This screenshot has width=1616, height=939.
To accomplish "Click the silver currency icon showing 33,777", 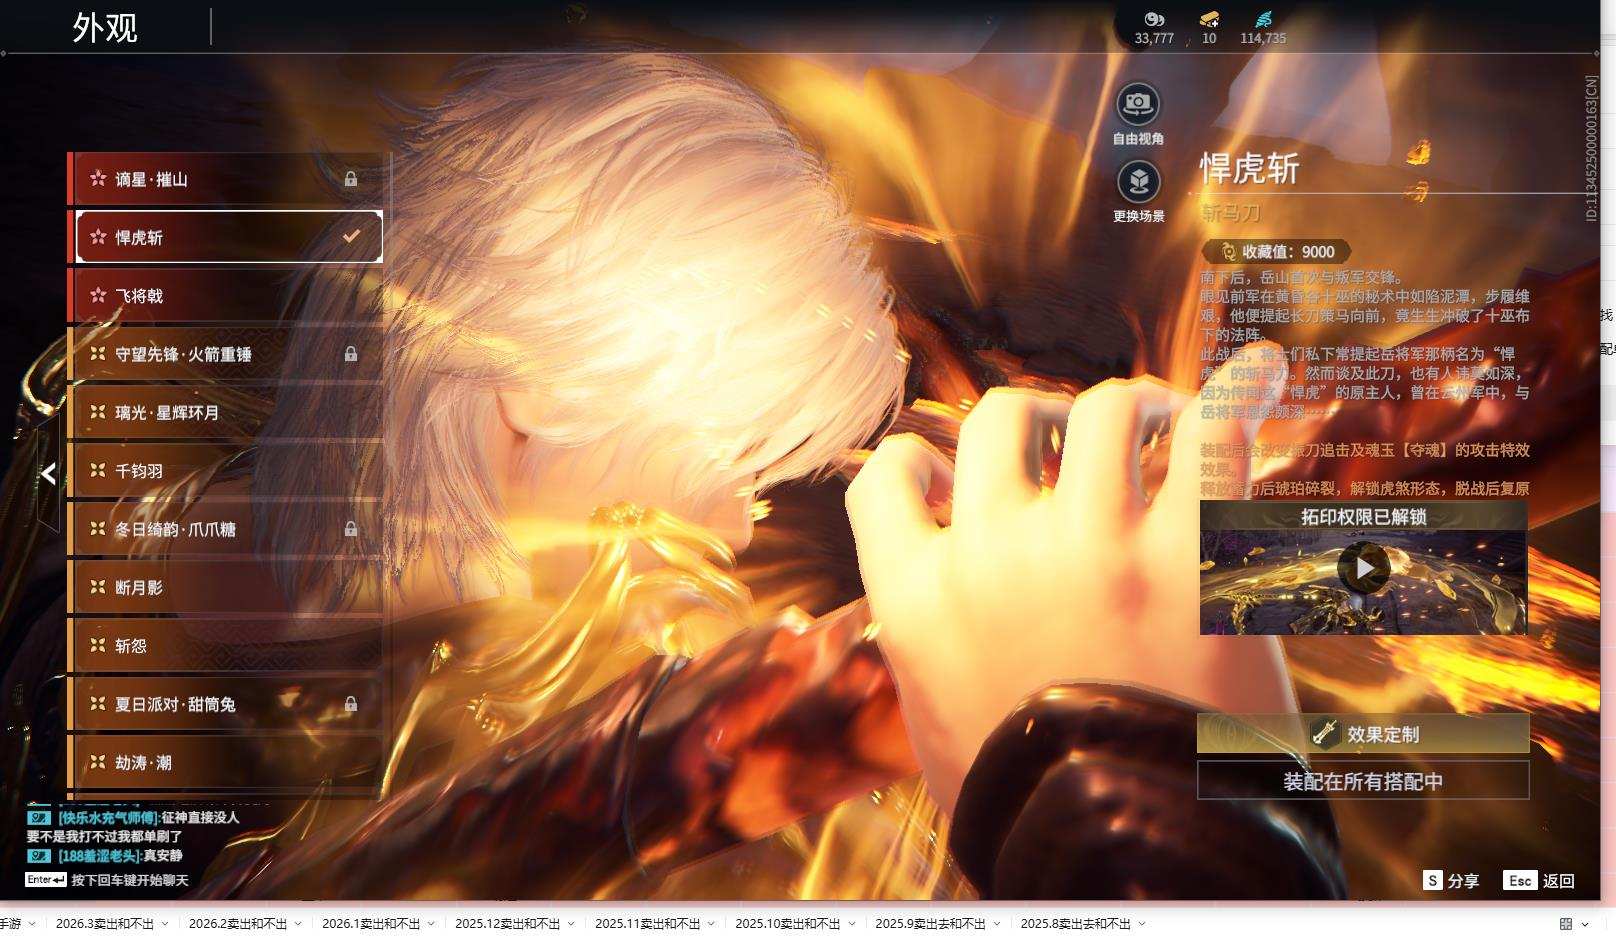I will (x=1154, y=19).
